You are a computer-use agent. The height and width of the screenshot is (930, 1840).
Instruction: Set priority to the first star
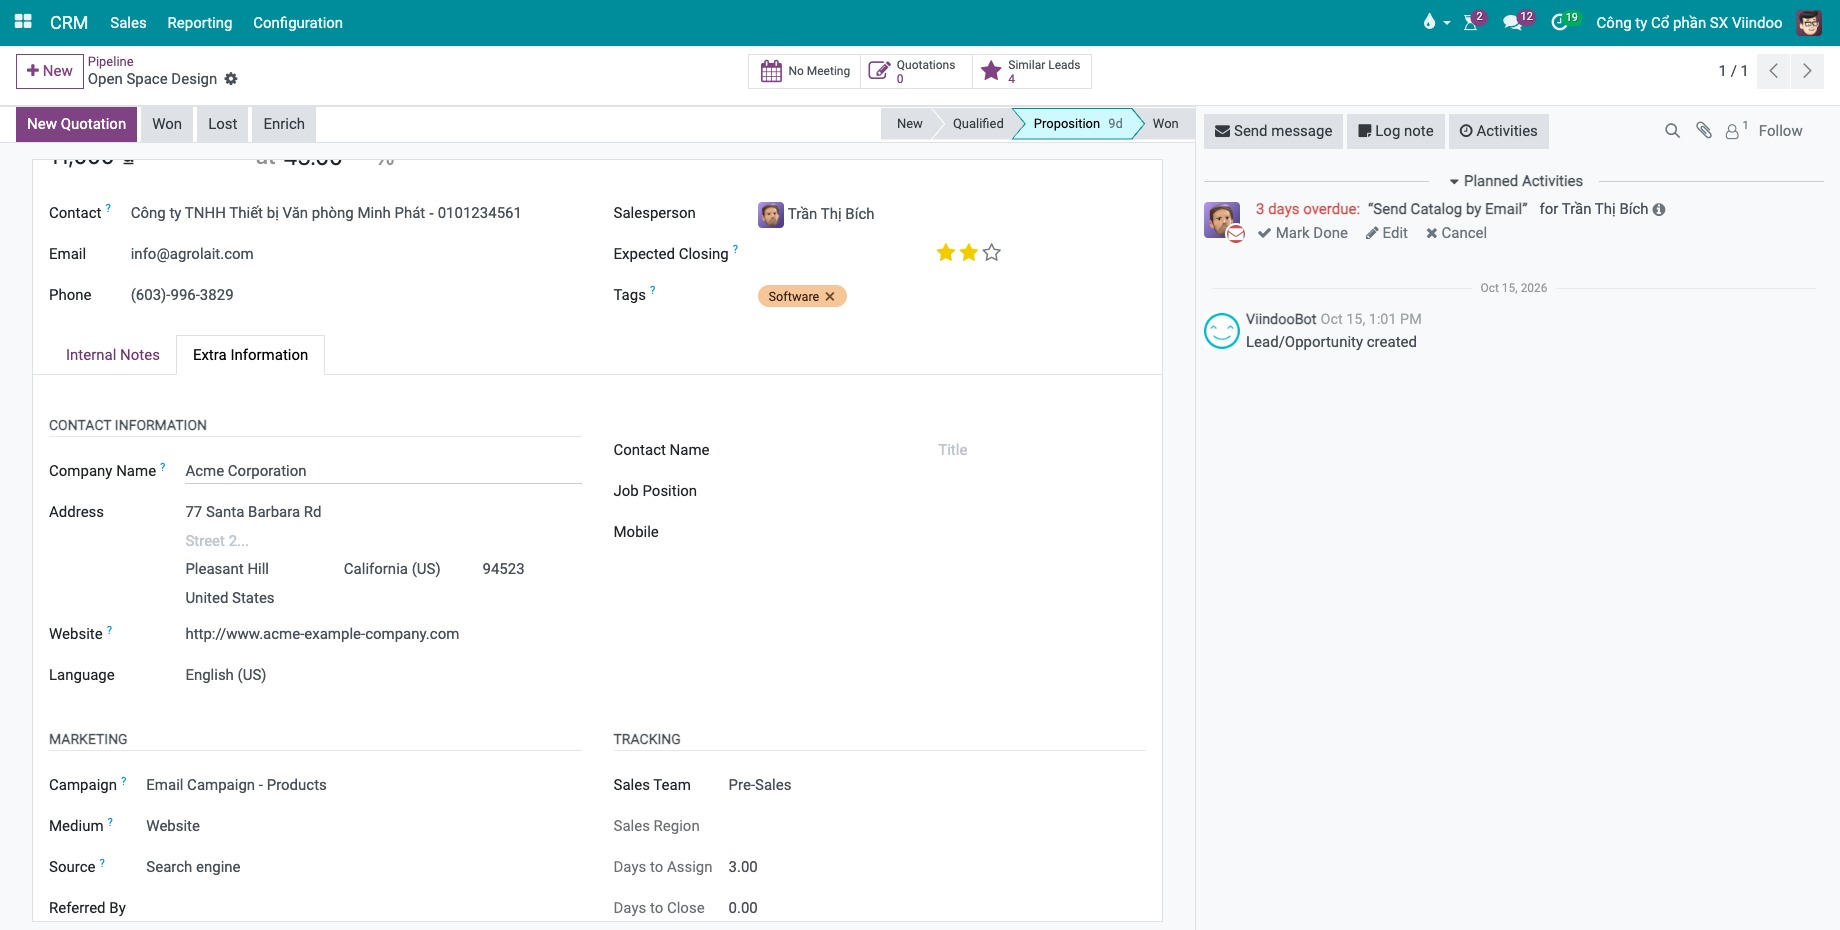(x=946, y=253)
